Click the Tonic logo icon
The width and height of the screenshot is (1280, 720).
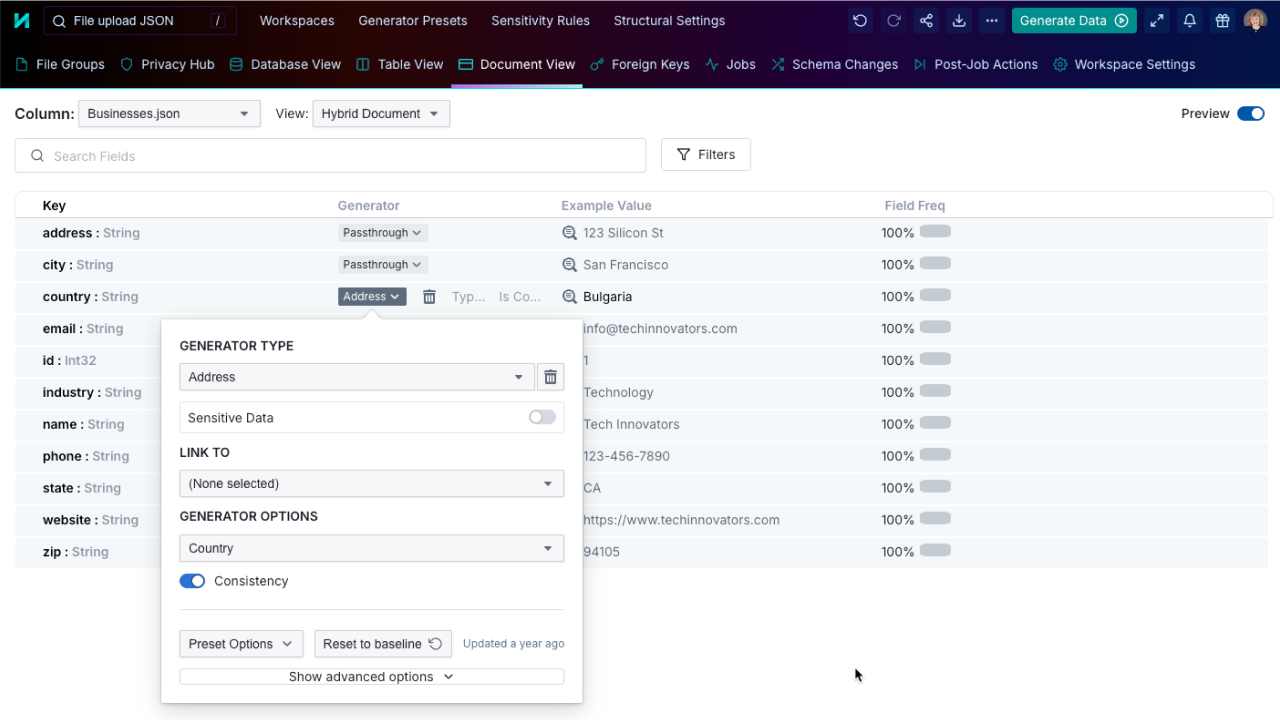[x=21, y=20]
